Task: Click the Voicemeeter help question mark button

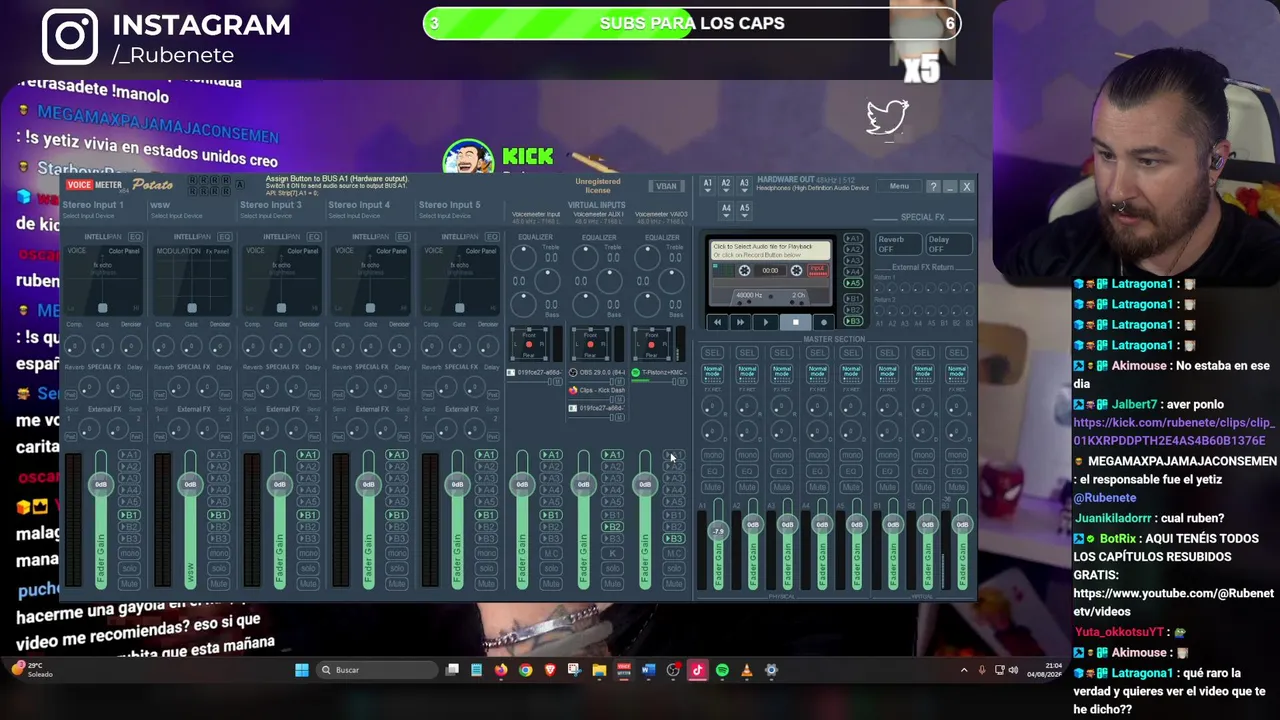Action: [x=933, y=186]
